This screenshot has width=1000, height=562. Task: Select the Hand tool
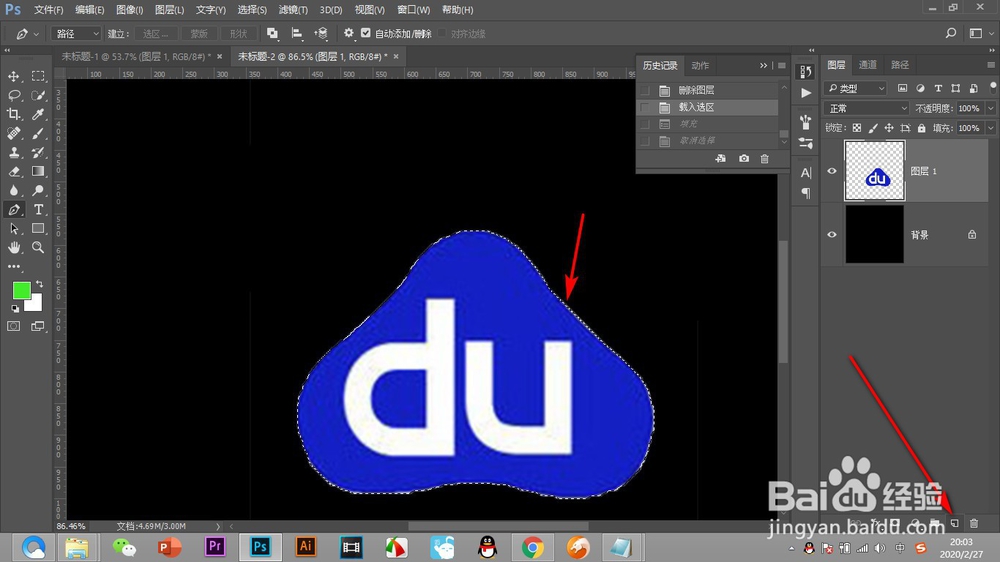(x=13, y=248)
